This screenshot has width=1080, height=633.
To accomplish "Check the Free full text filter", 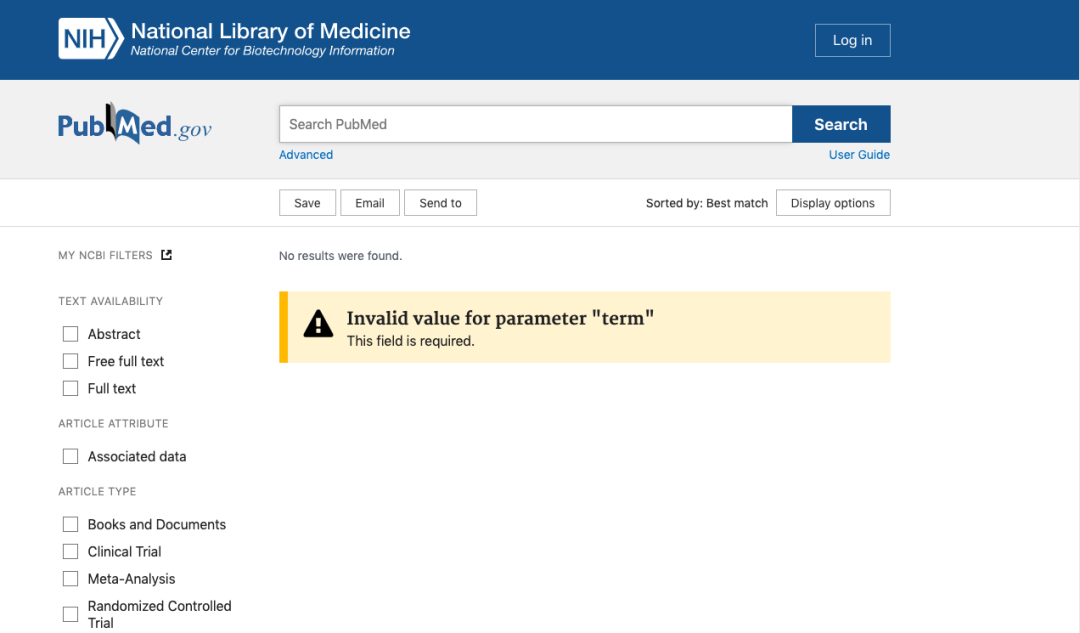I will (x=71, y=361).
